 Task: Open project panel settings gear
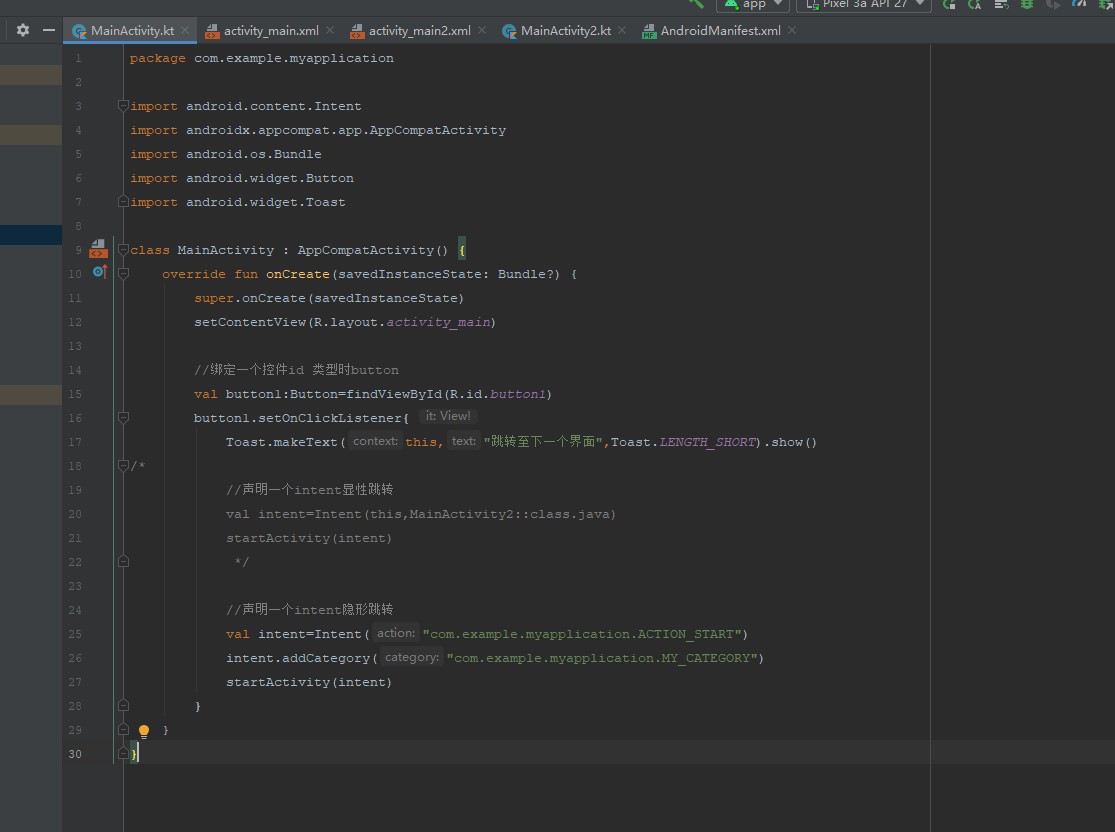(23, 31)
